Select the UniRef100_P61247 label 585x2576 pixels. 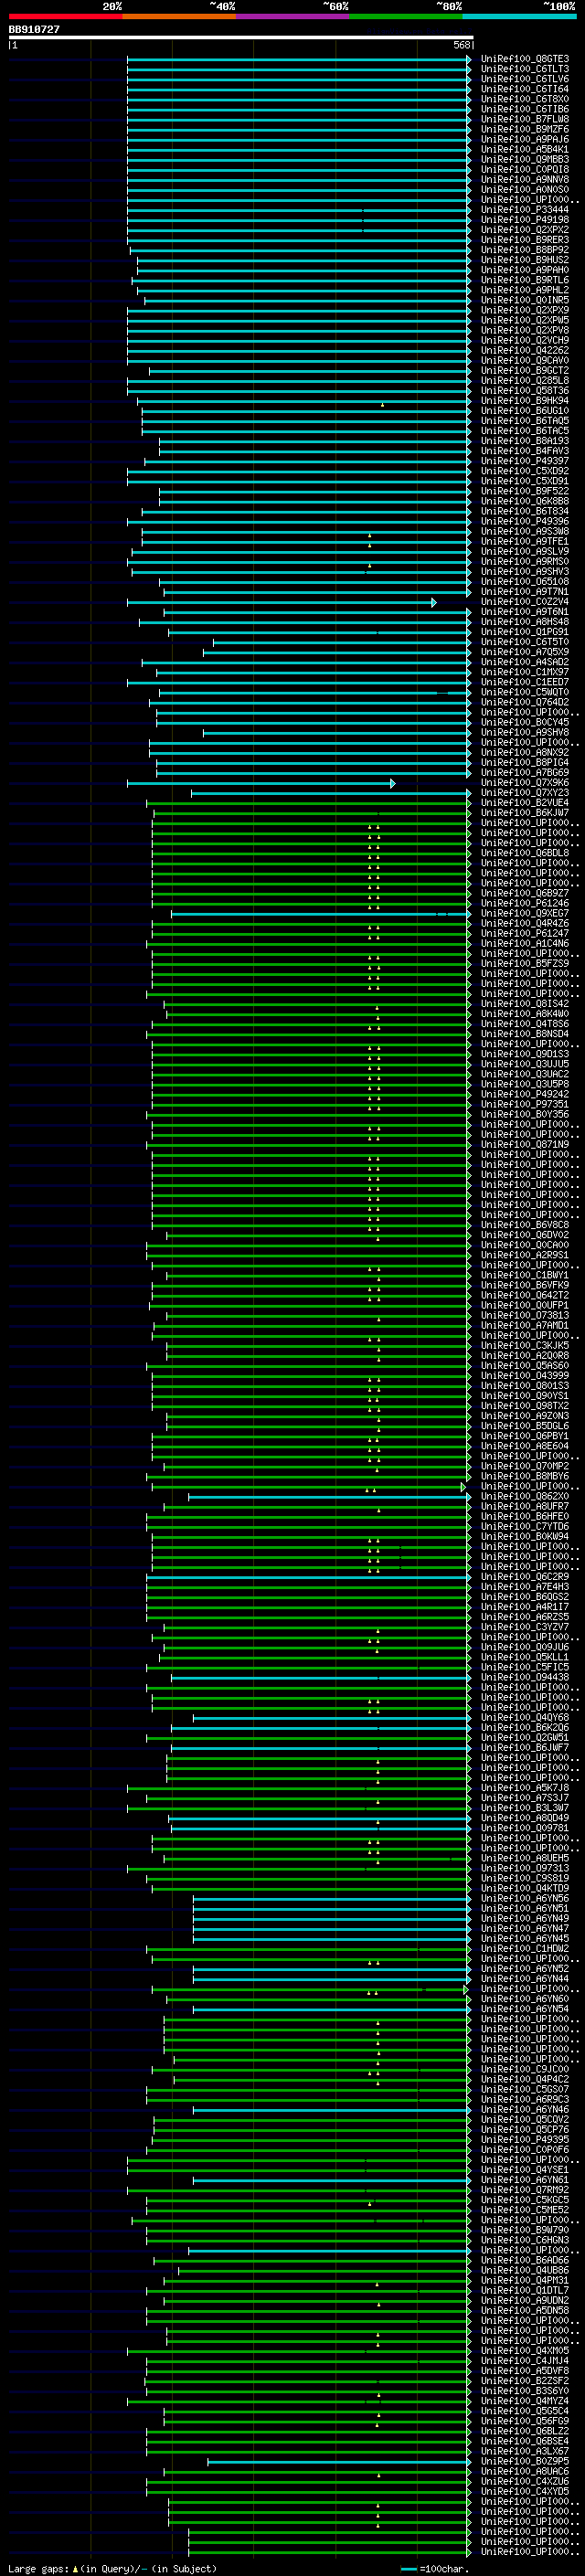click(x=525, y=933)
